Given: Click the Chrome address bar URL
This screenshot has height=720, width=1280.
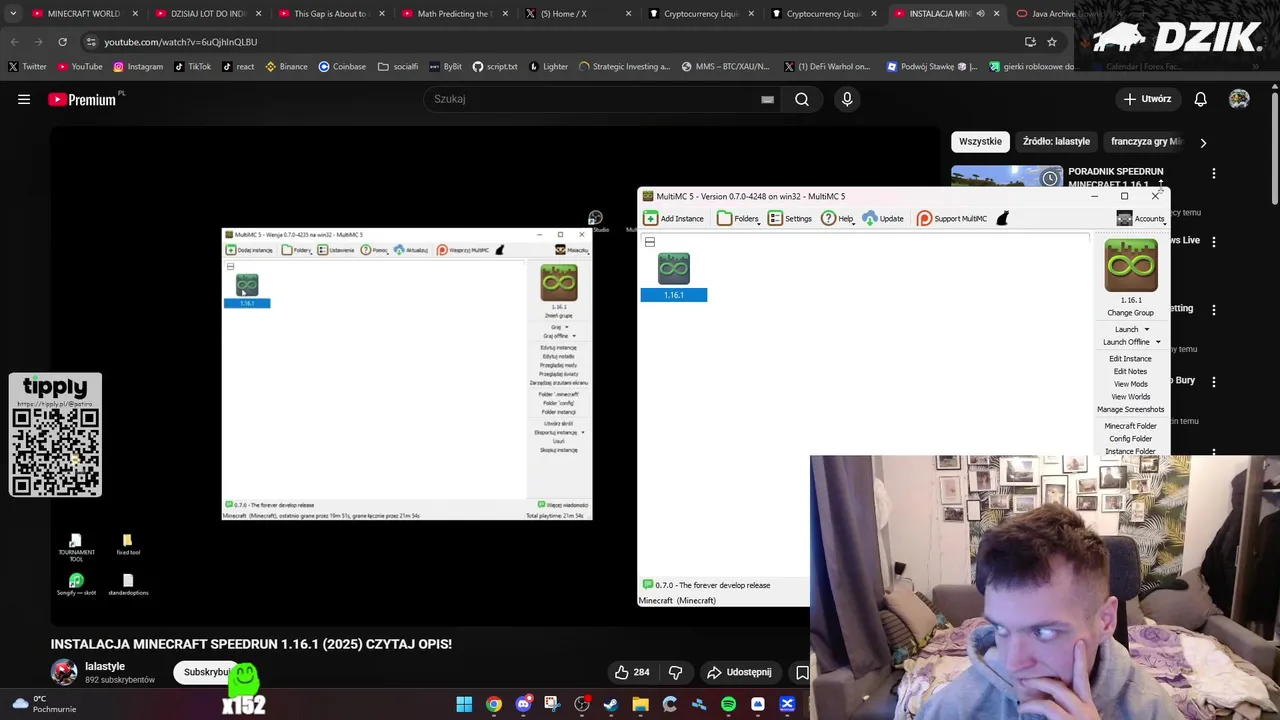Looking at the screenshot, I should [x=181, y=42].
